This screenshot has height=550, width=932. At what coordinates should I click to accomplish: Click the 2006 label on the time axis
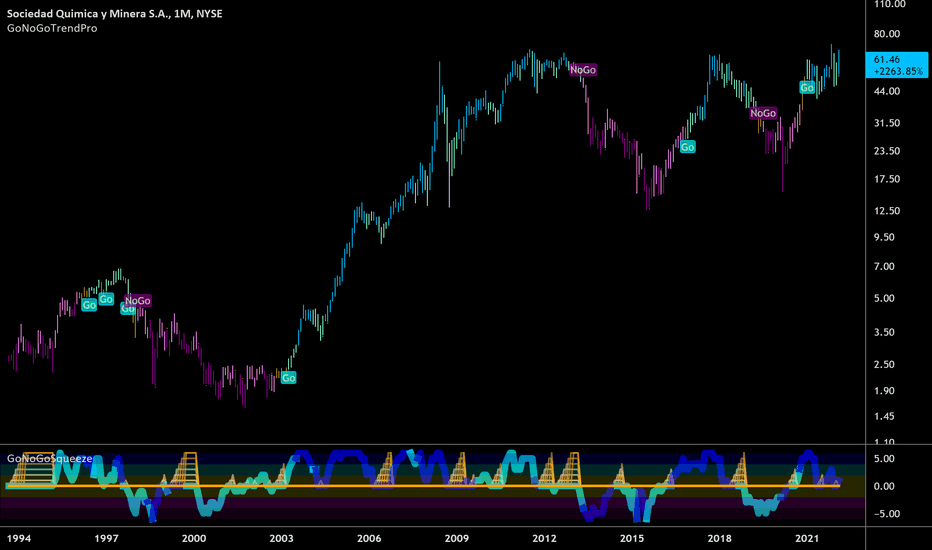[x=369, y=538]
